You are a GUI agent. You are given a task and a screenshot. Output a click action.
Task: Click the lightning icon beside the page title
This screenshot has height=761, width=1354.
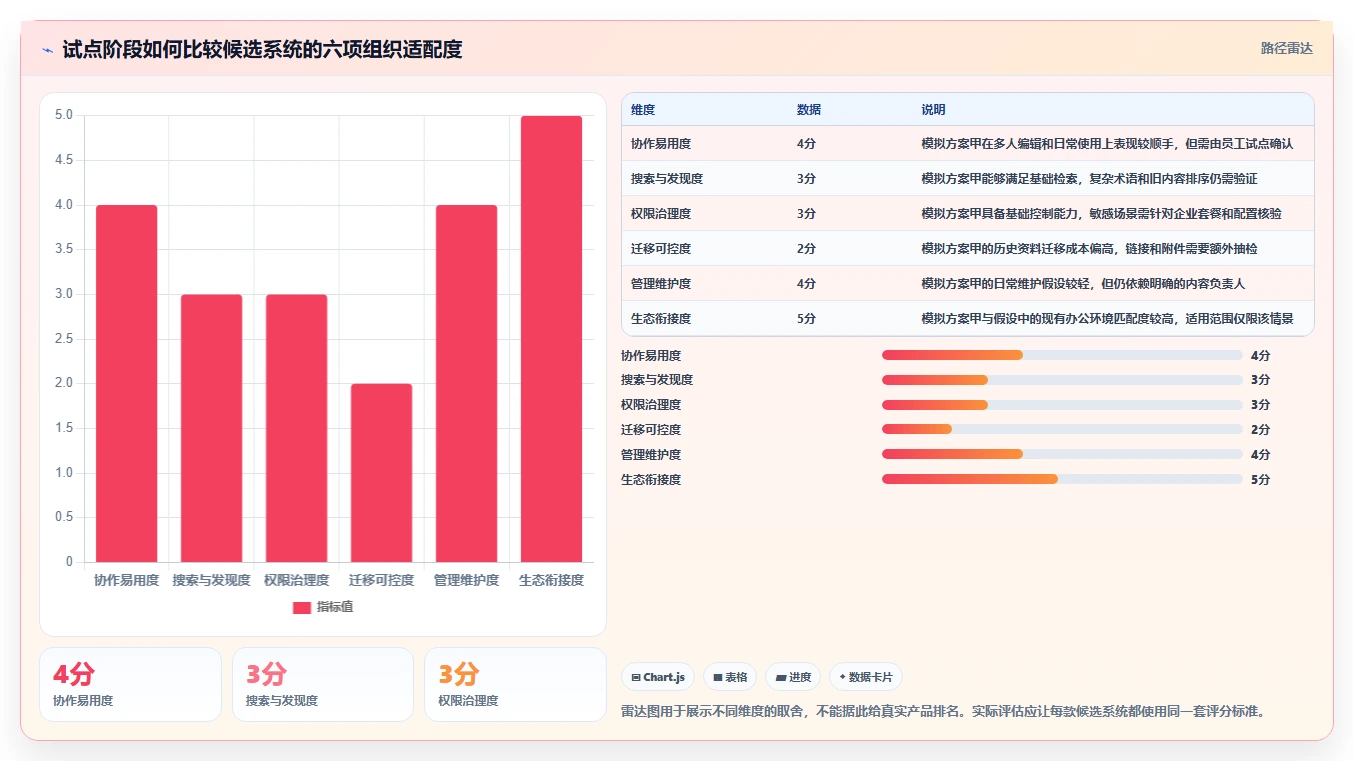[x=48, y=50]
